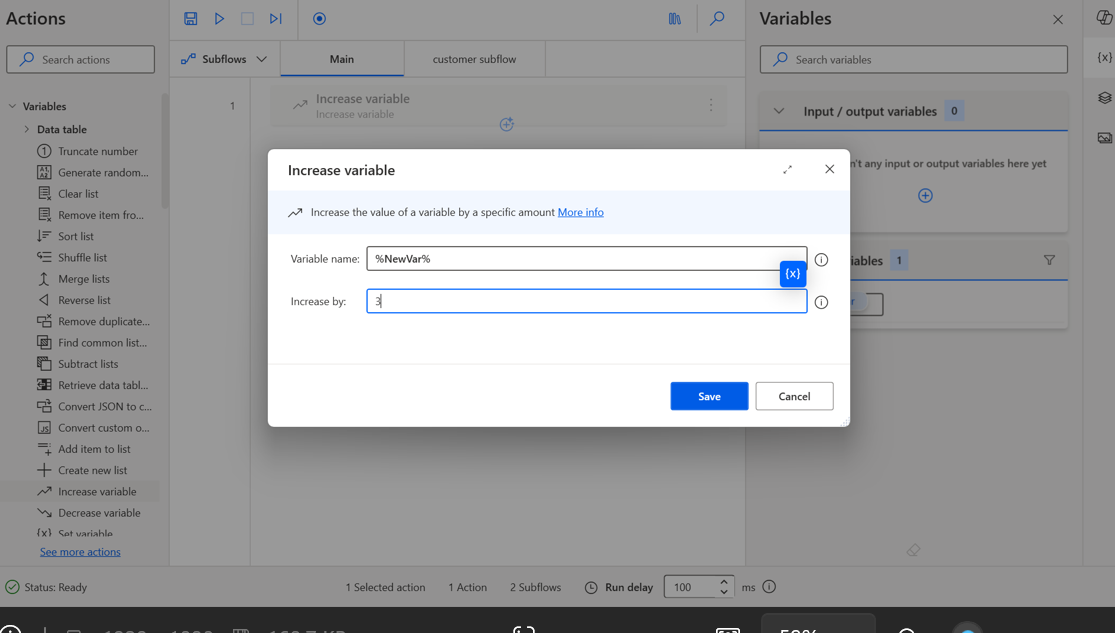
Task: Open the See more actions link
Action: pos(80,552)
